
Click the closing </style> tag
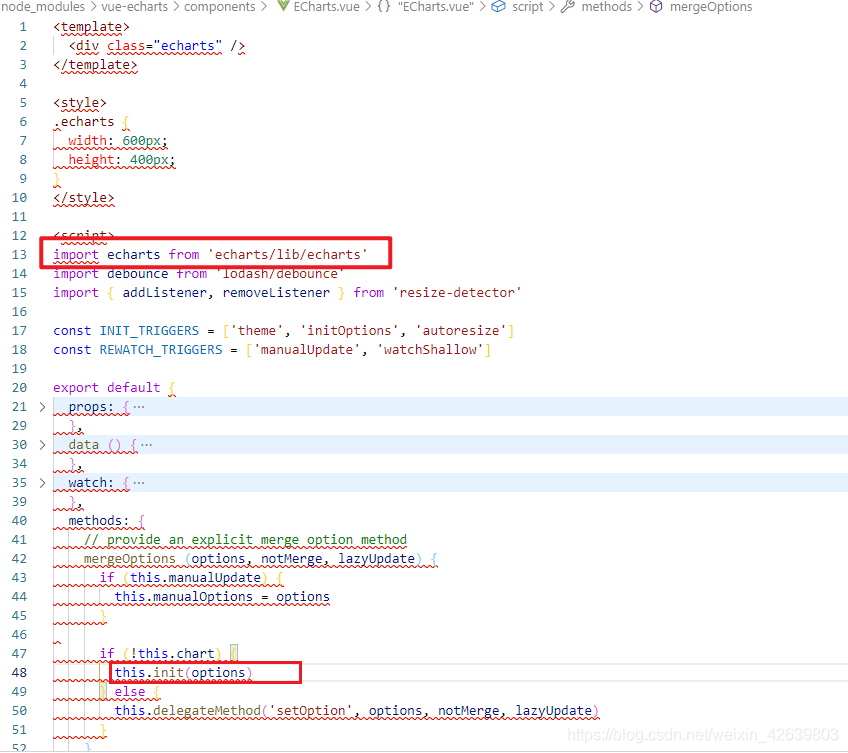coord(84,197)
